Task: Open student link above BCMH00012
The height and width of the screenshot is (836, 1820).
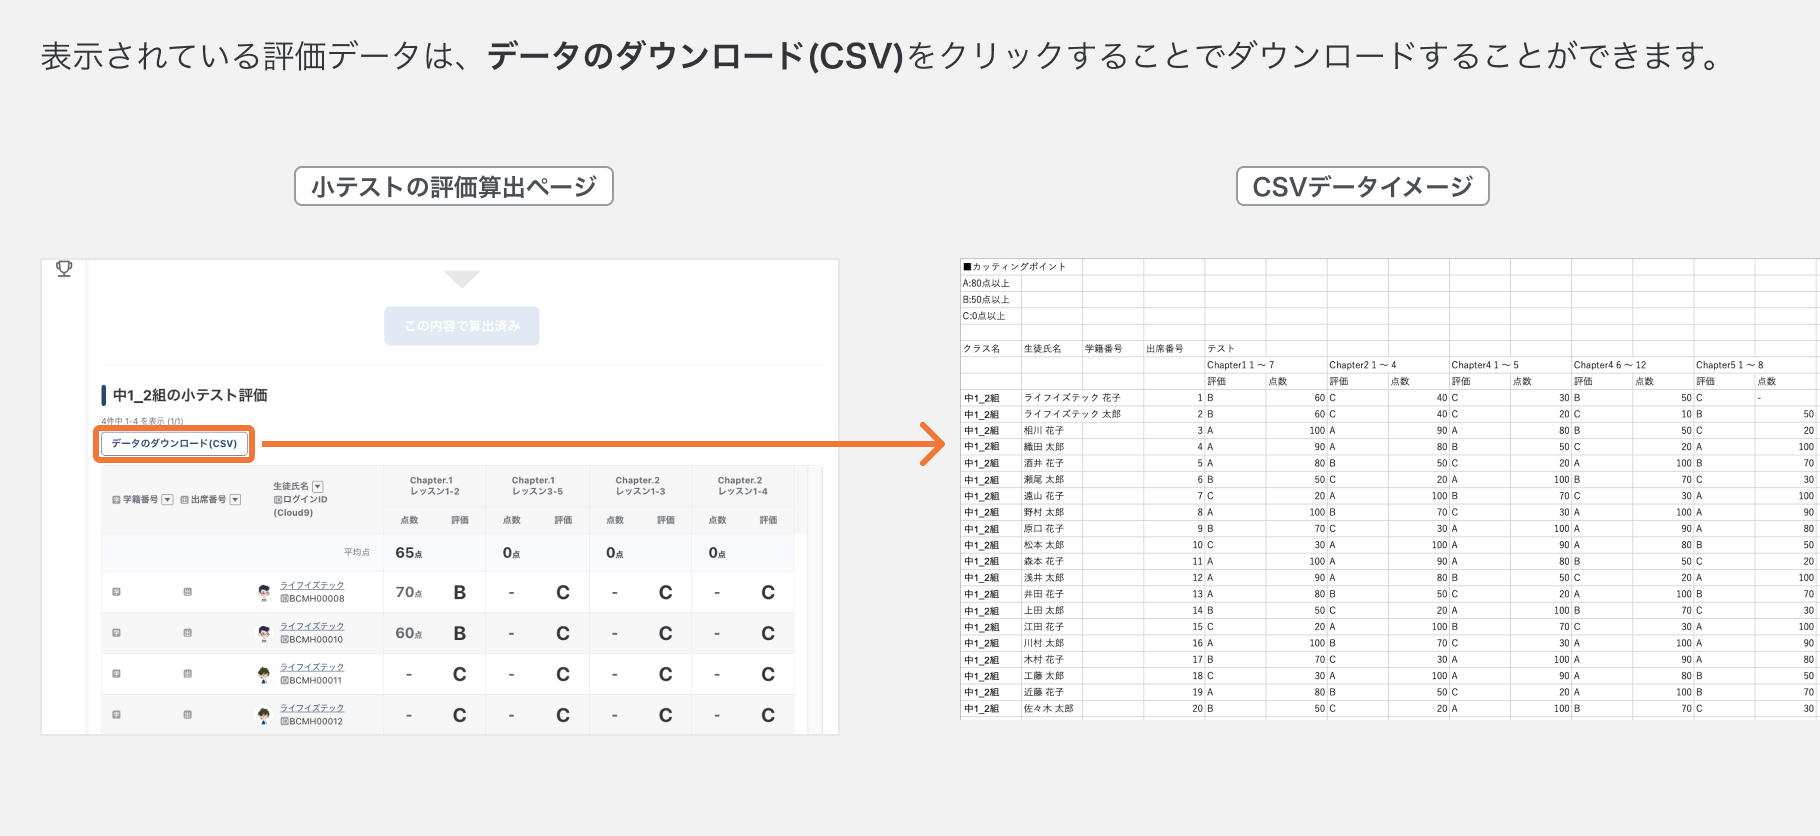Action: [312, 708]
